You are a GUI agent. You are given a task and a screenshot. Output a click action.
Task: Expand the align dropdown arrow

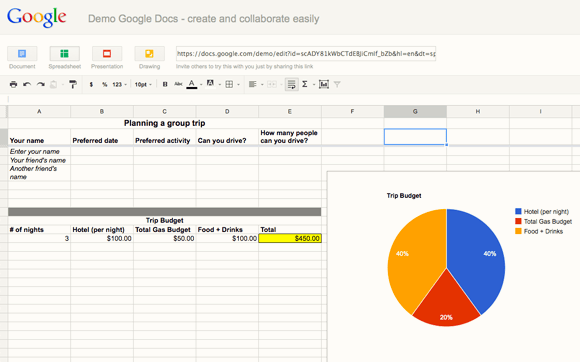click(x=262, y=85)
